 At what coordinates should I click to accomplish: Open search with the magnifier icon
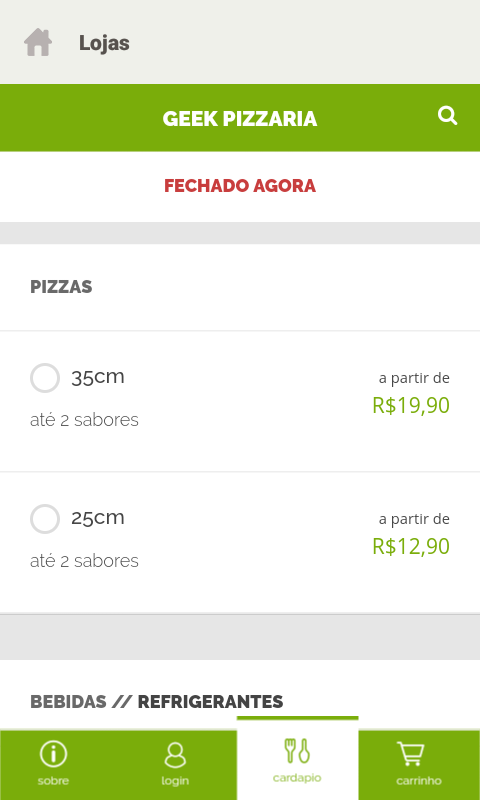(447, 116)
